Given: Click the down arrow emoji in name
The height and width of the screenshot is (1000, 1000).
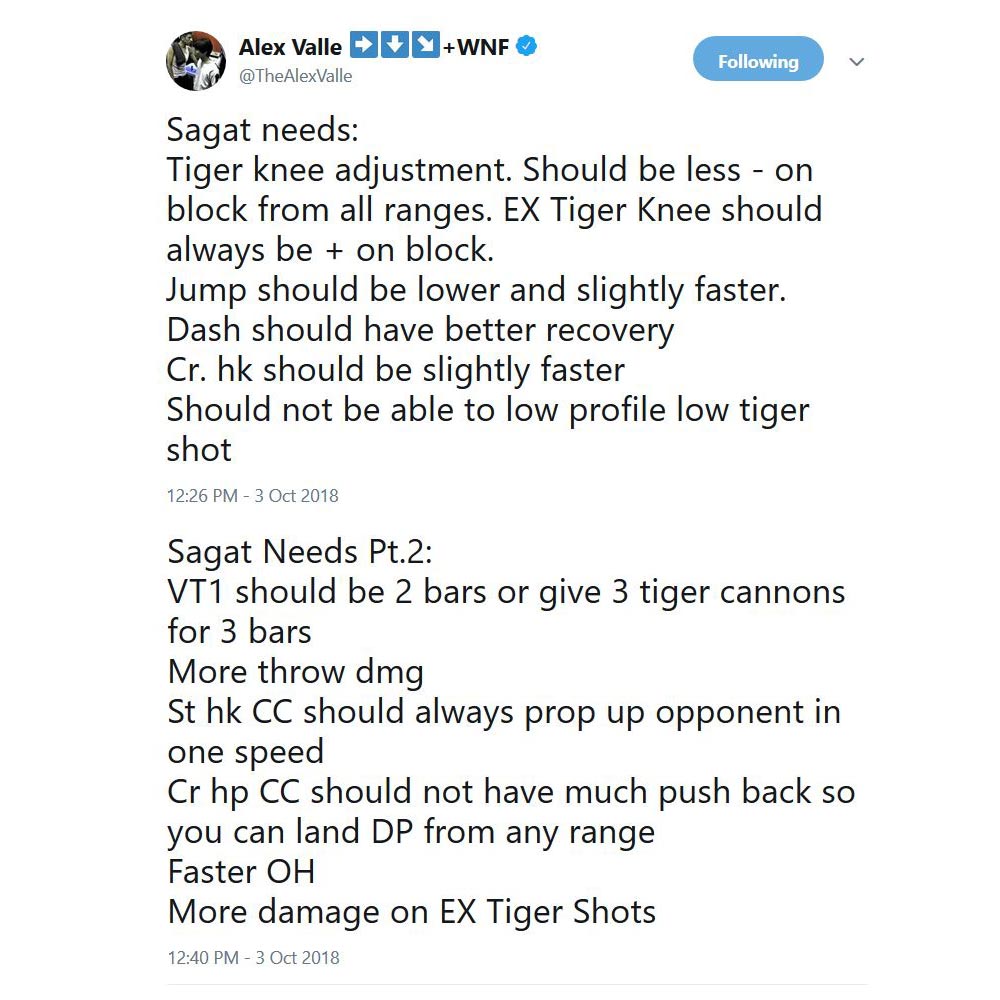Looking at the screenshot, I should [396, 46].
